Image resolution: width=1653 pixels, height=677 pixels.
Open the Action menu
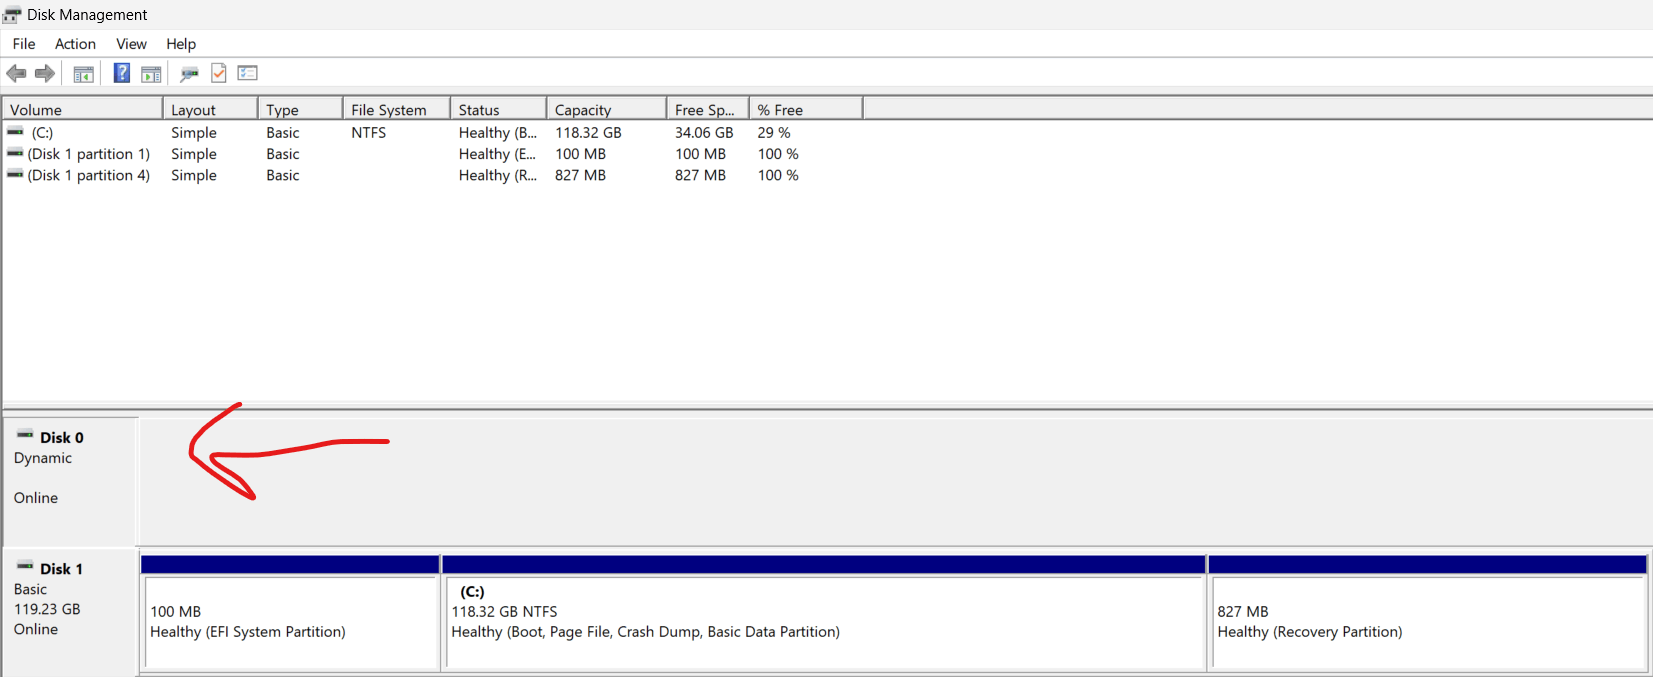[x=75, y=44]
